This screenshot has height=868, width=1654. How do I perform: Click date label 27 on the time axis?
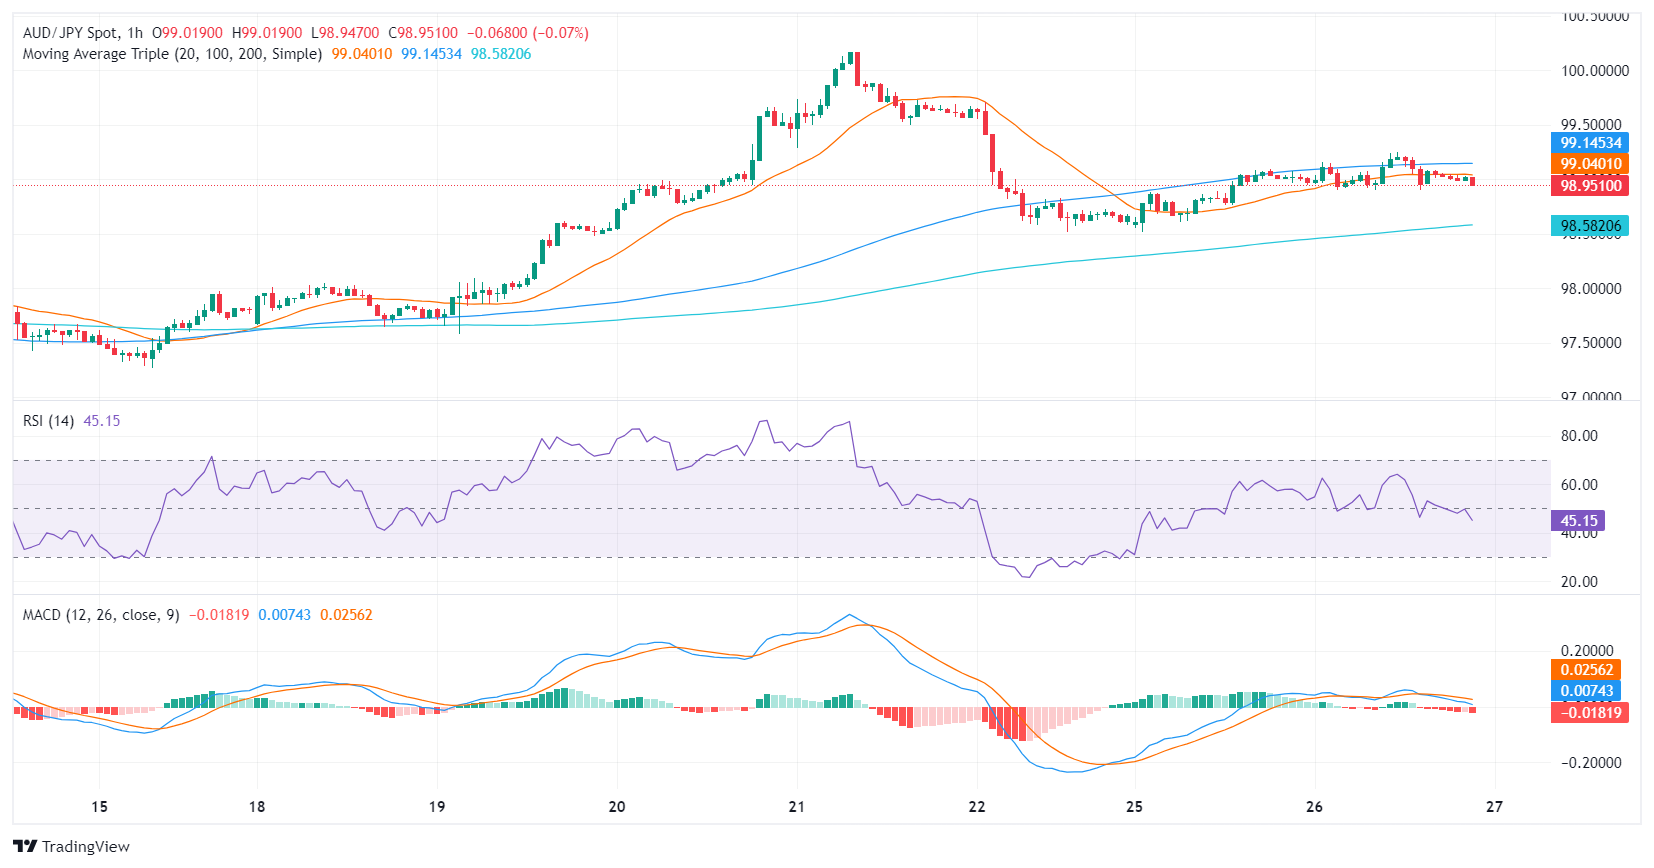click(x=1494, y=807)
